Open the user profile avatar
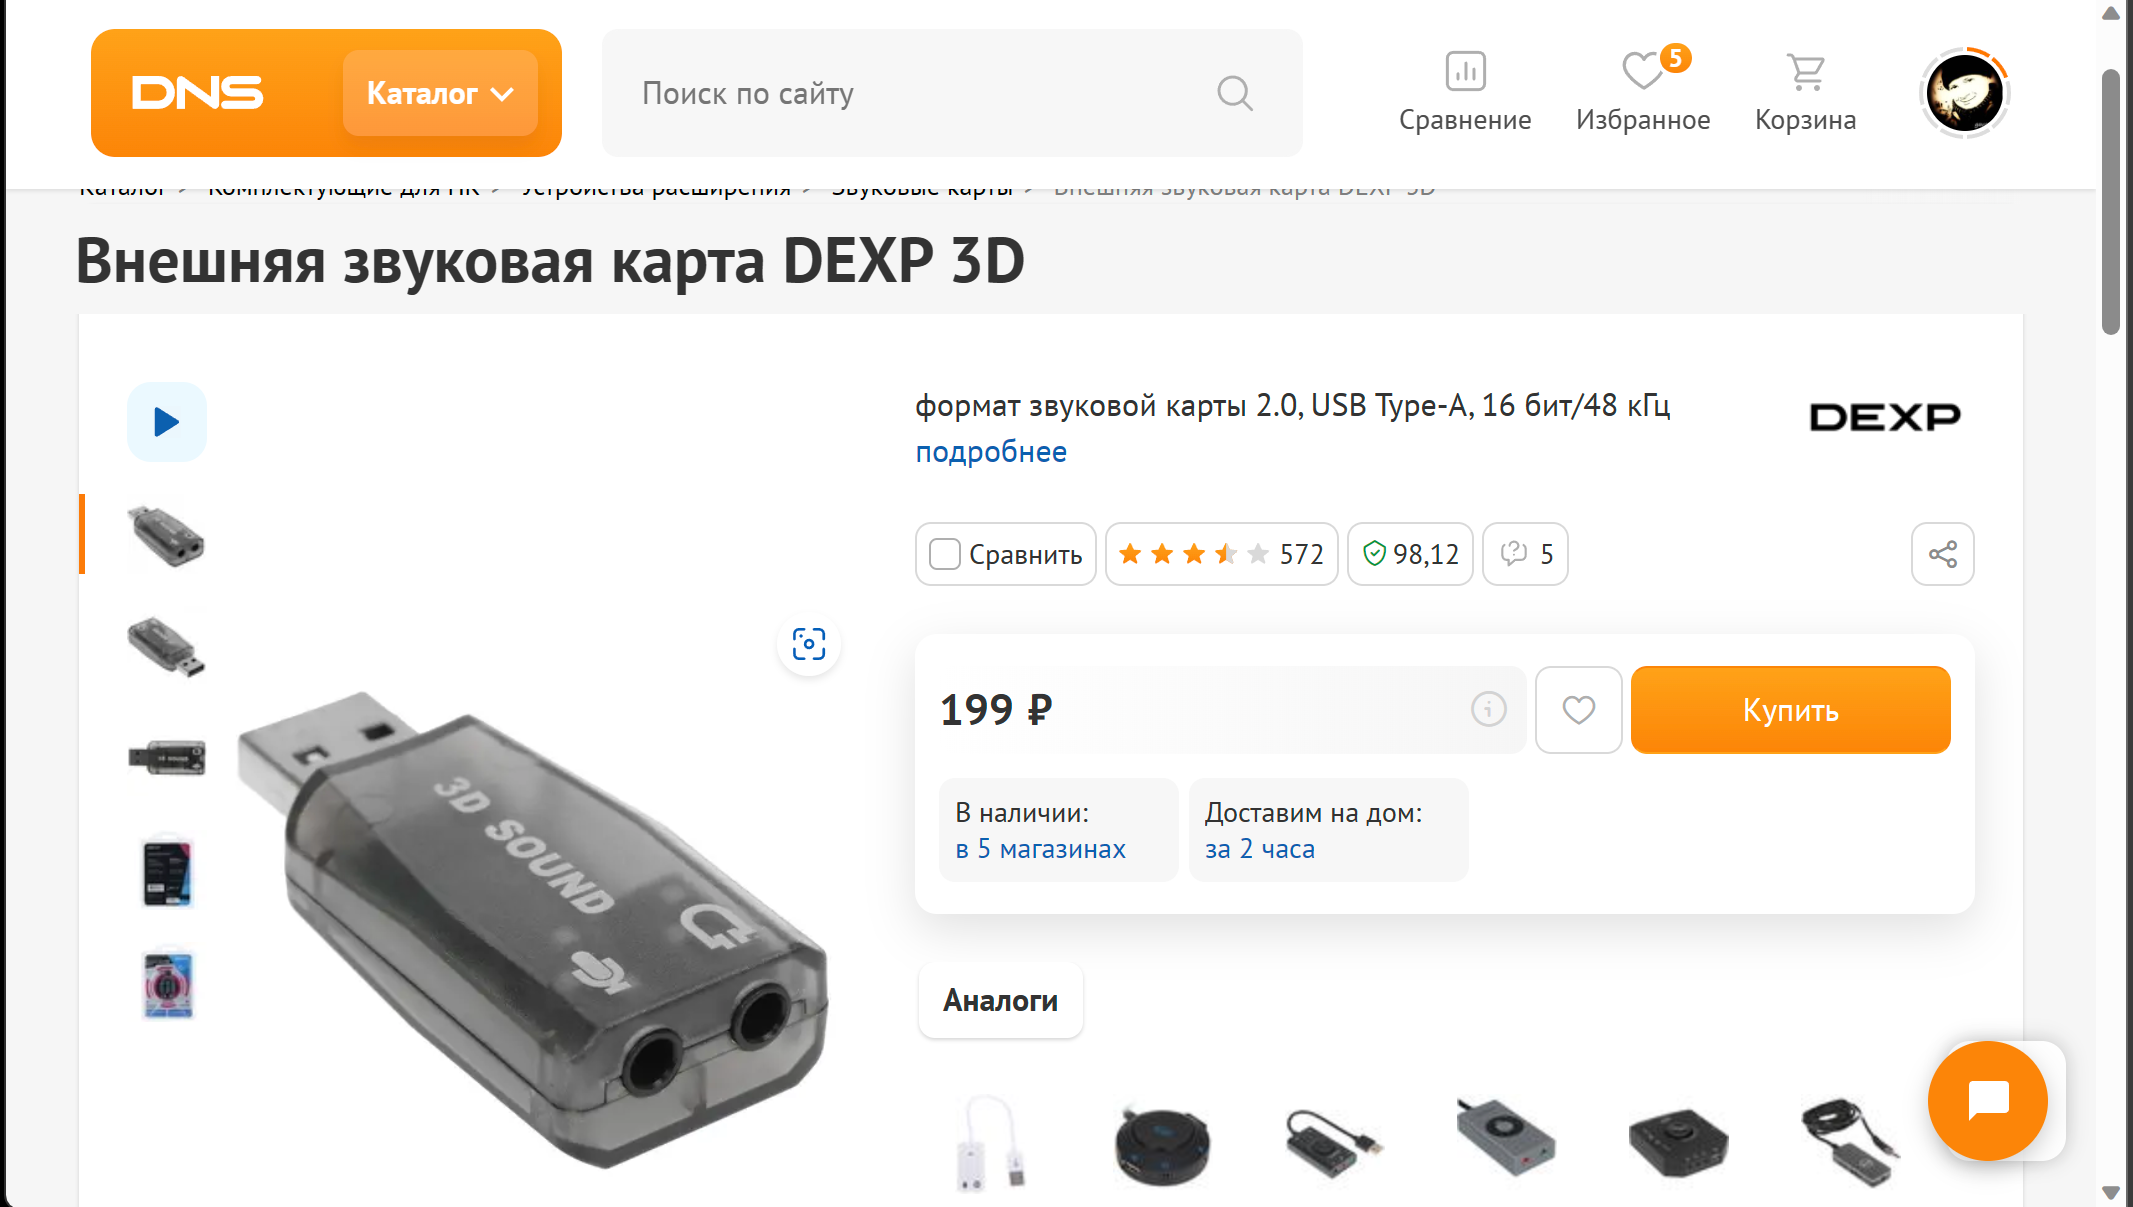The image size is (2133, 1207). [x=1965, y=93]
